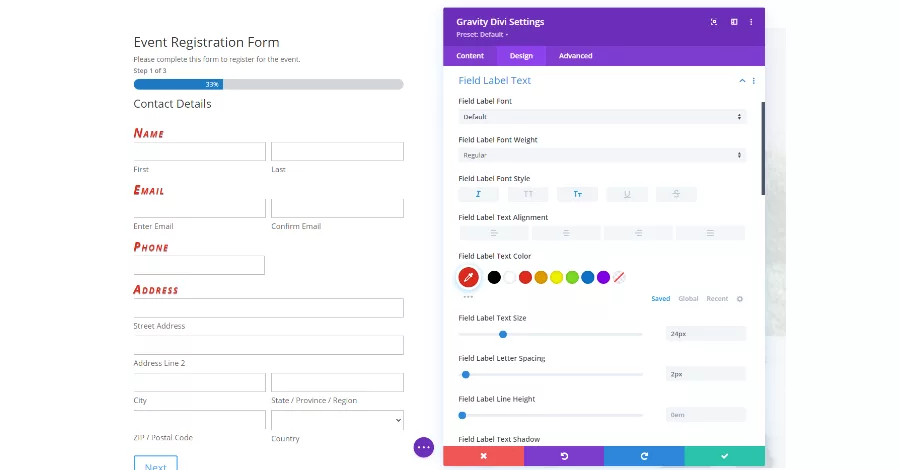This screenshot has height=470, width=899.
Task: Discard changes with the red X button
Action: (483, 456)
